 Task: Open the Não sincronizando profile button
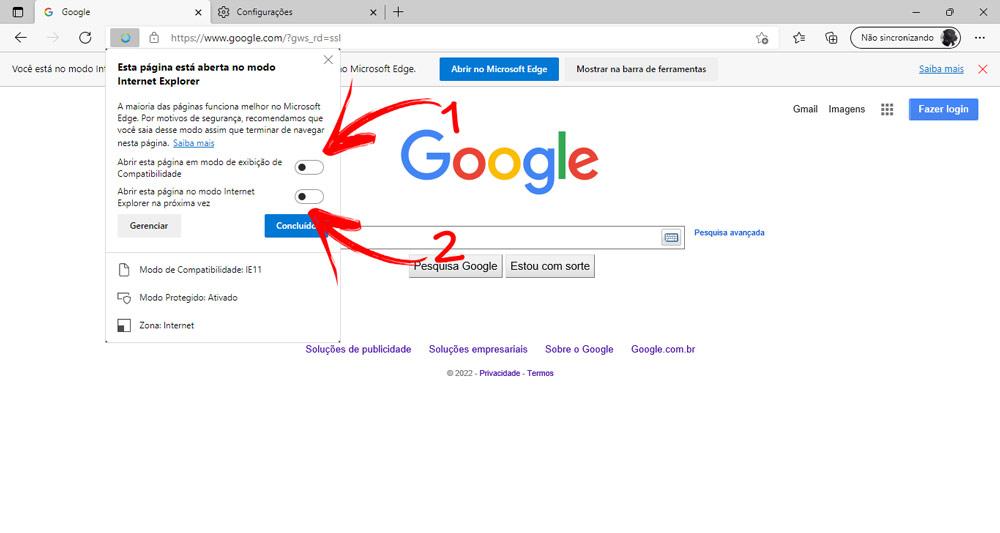[x=906, y=38]
